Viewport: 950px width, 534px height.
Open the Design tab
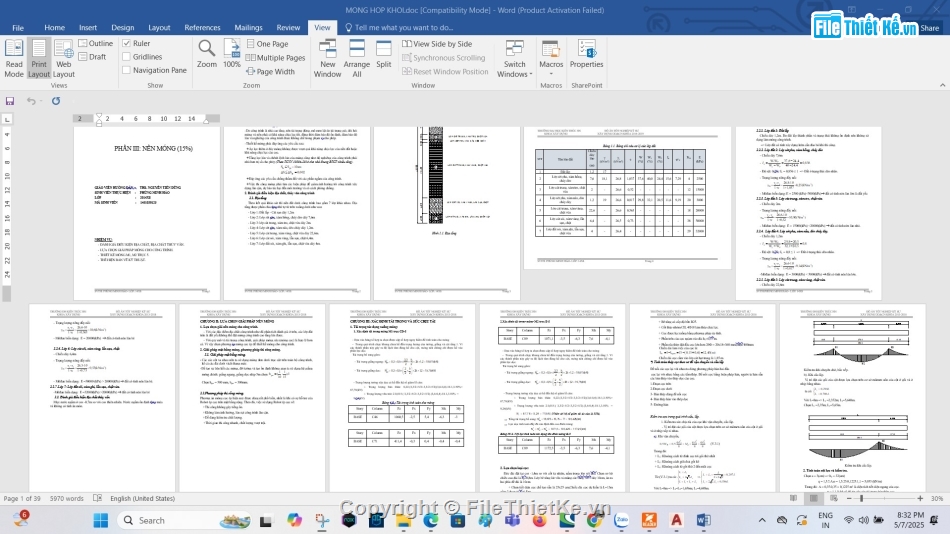pos(122,27)
